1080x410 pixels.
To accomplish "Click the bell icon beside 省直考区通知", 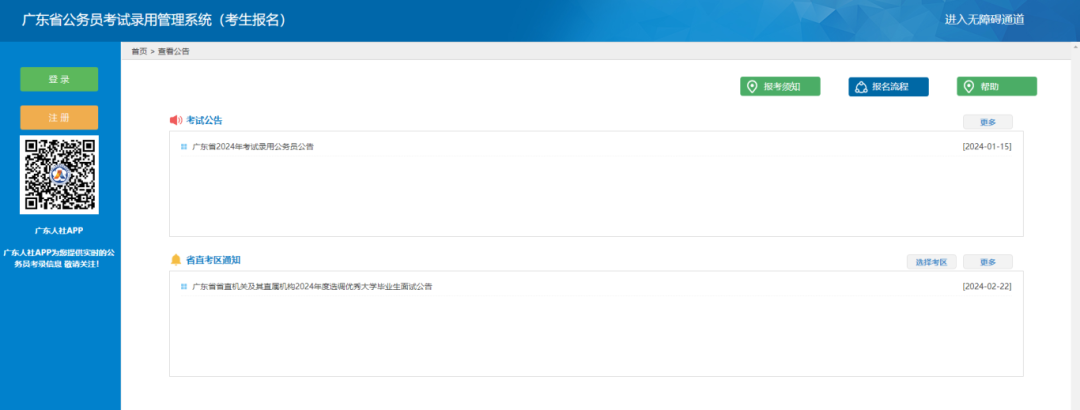I will click(176, 260).
